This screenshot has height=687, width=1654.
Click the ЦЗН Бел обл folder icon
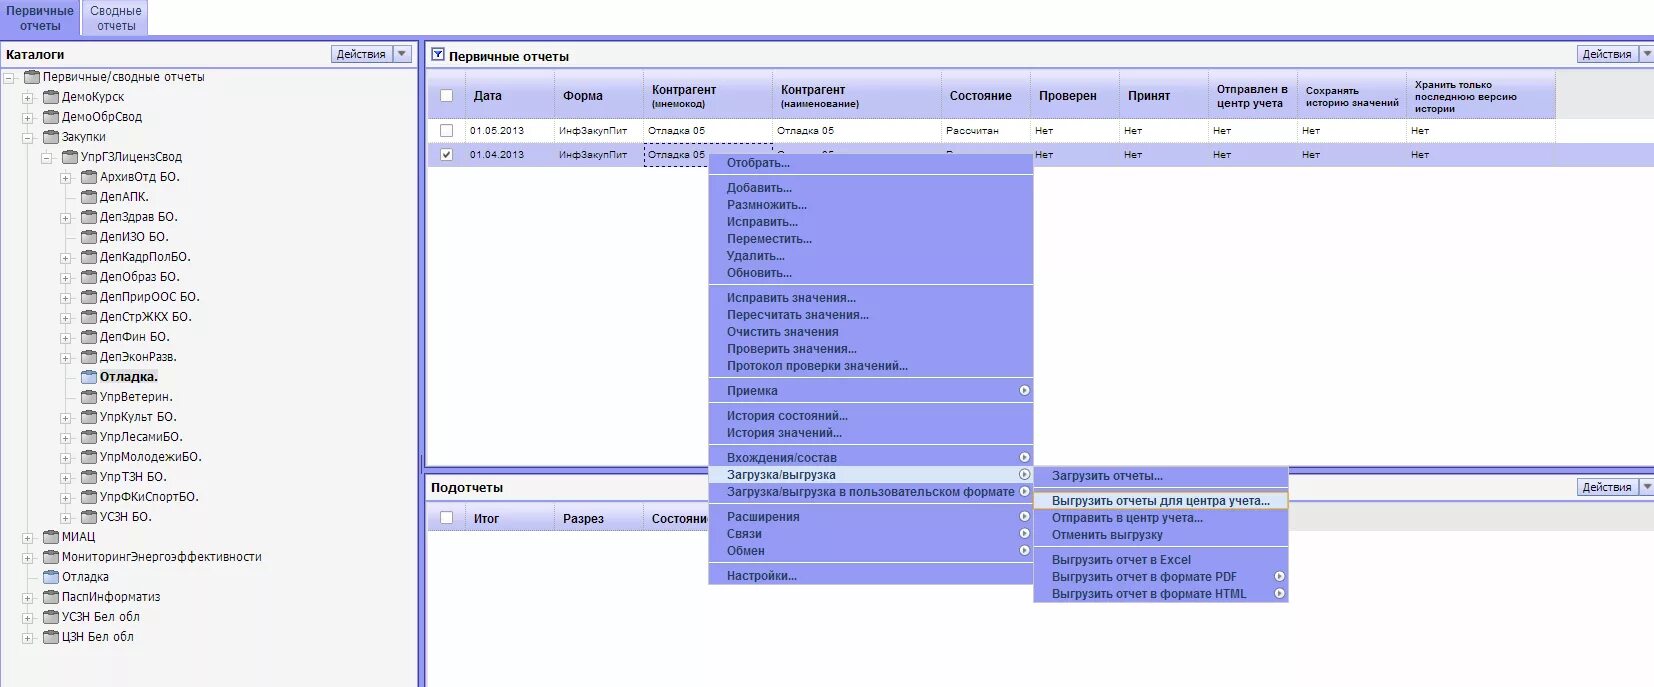click(51, 637)
